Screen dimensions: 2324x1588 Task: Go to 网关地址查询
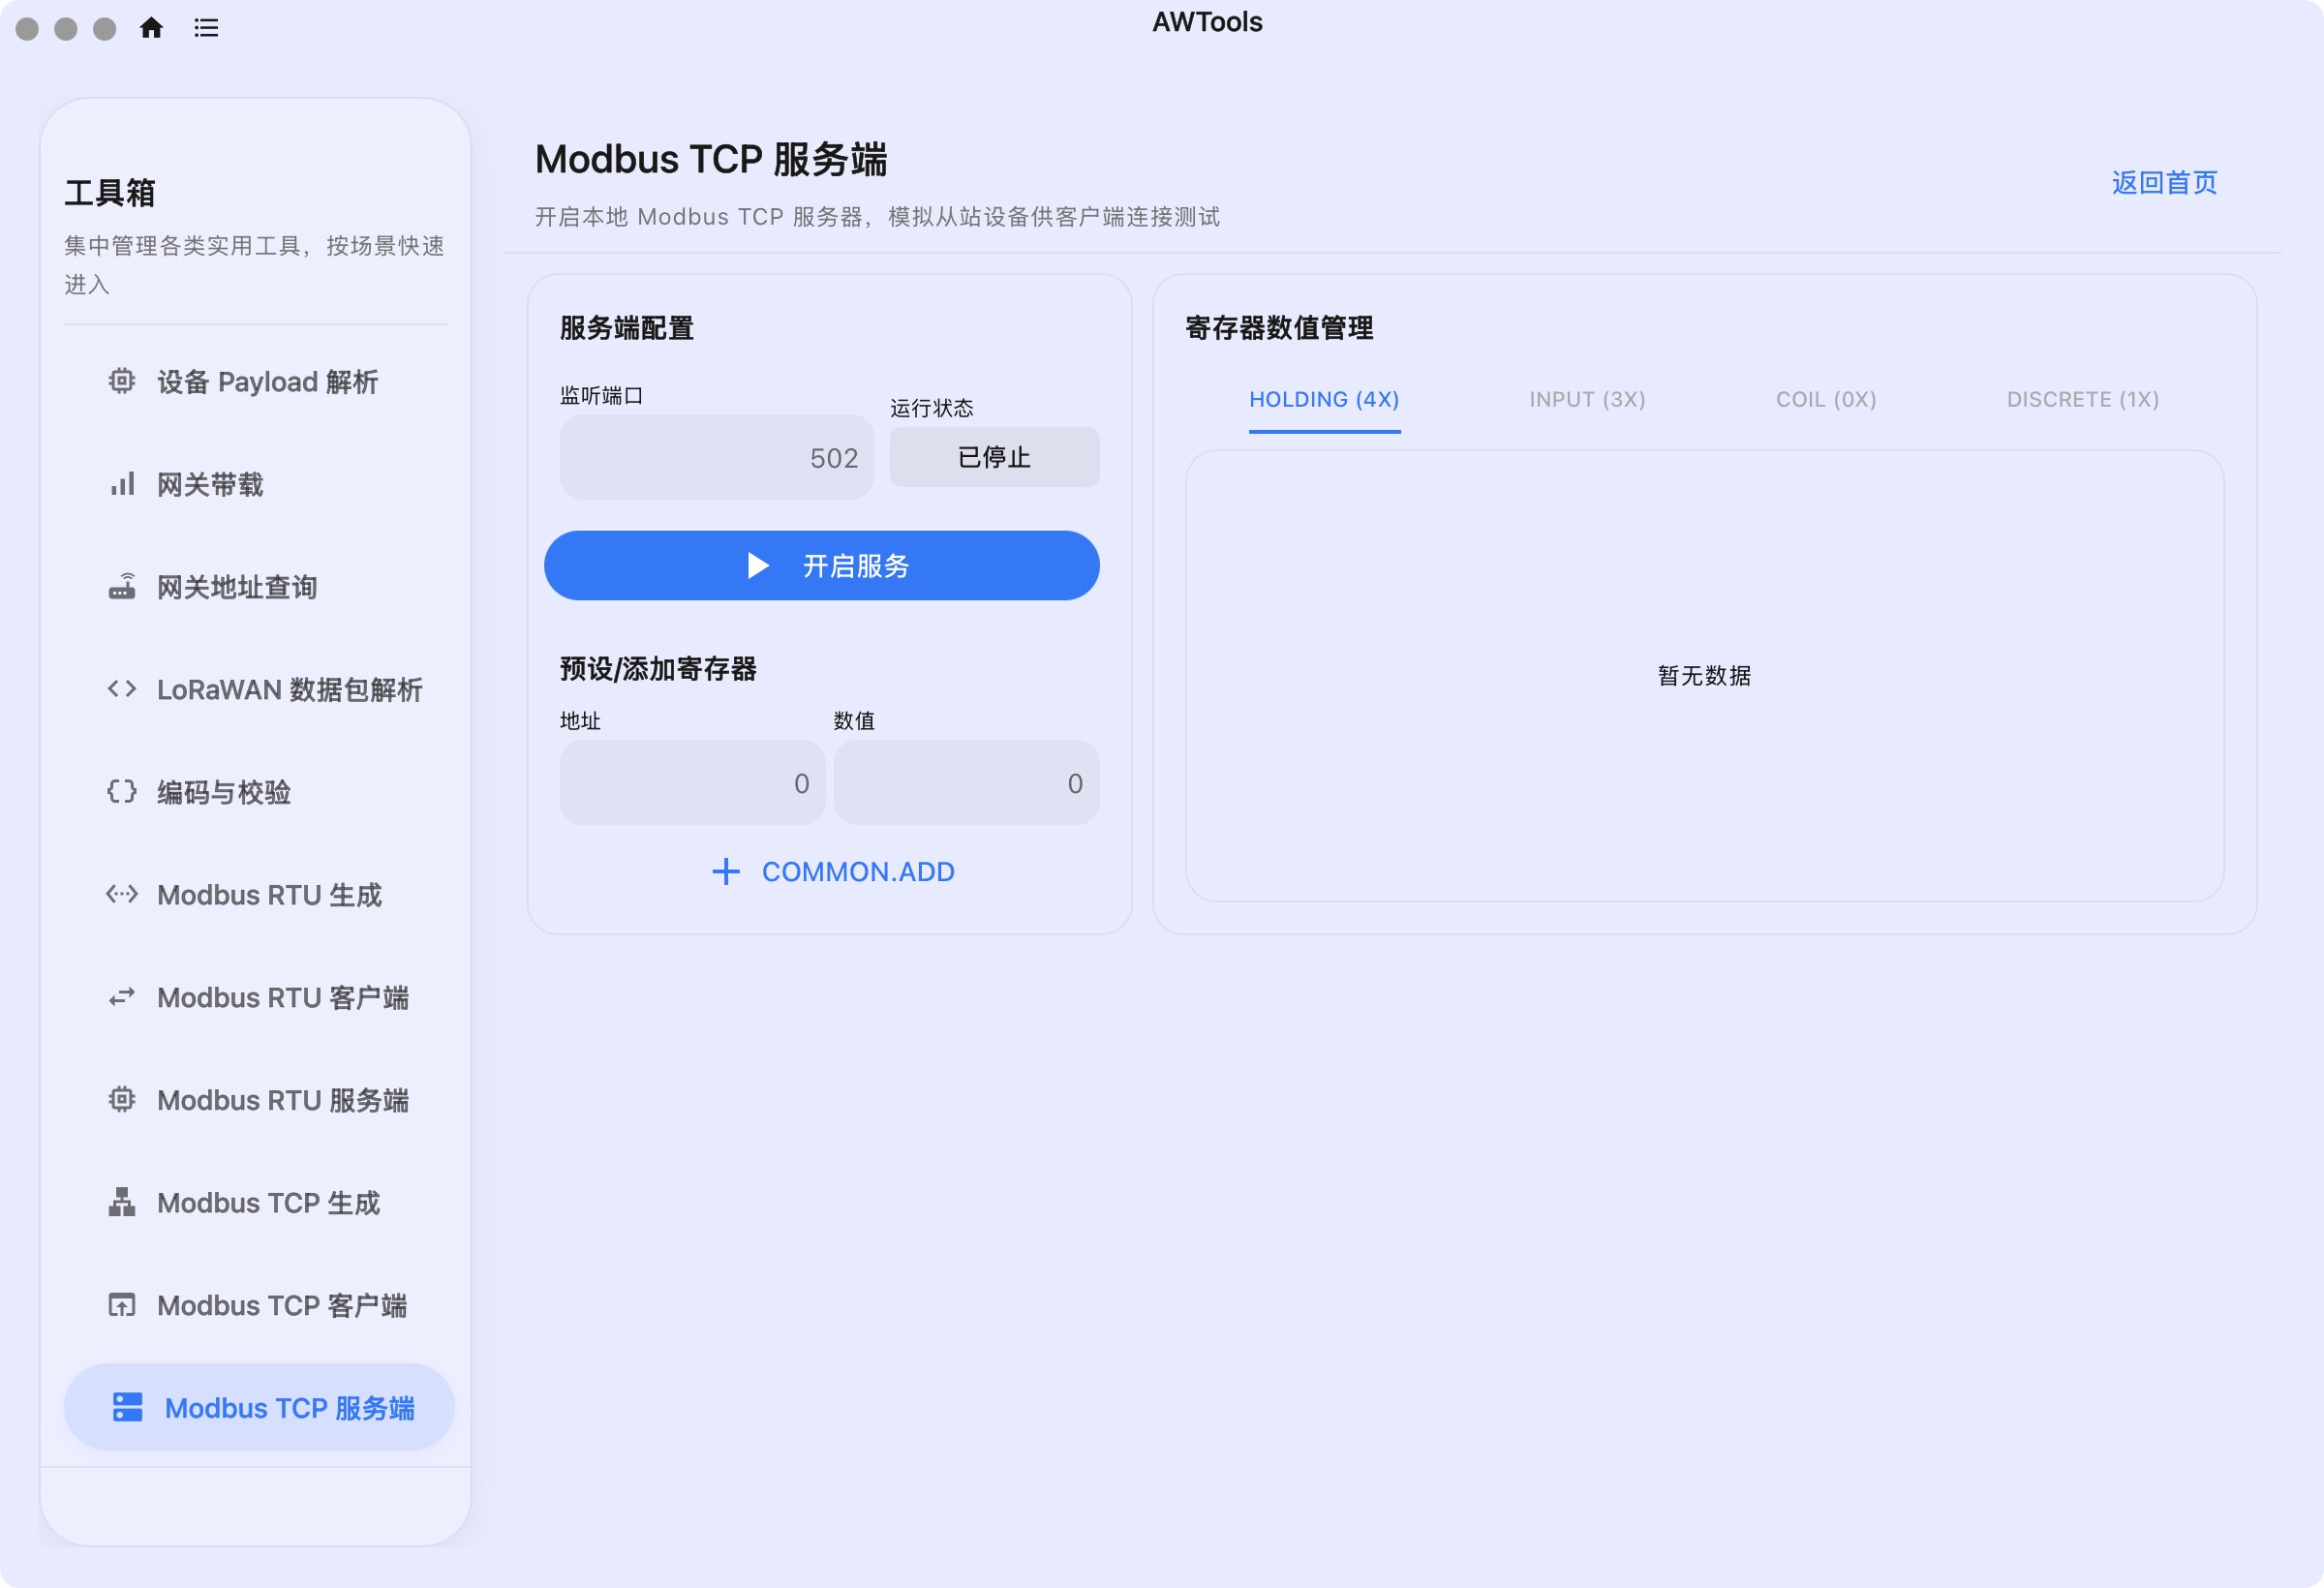pyautogui.click(x=259, y=588)
